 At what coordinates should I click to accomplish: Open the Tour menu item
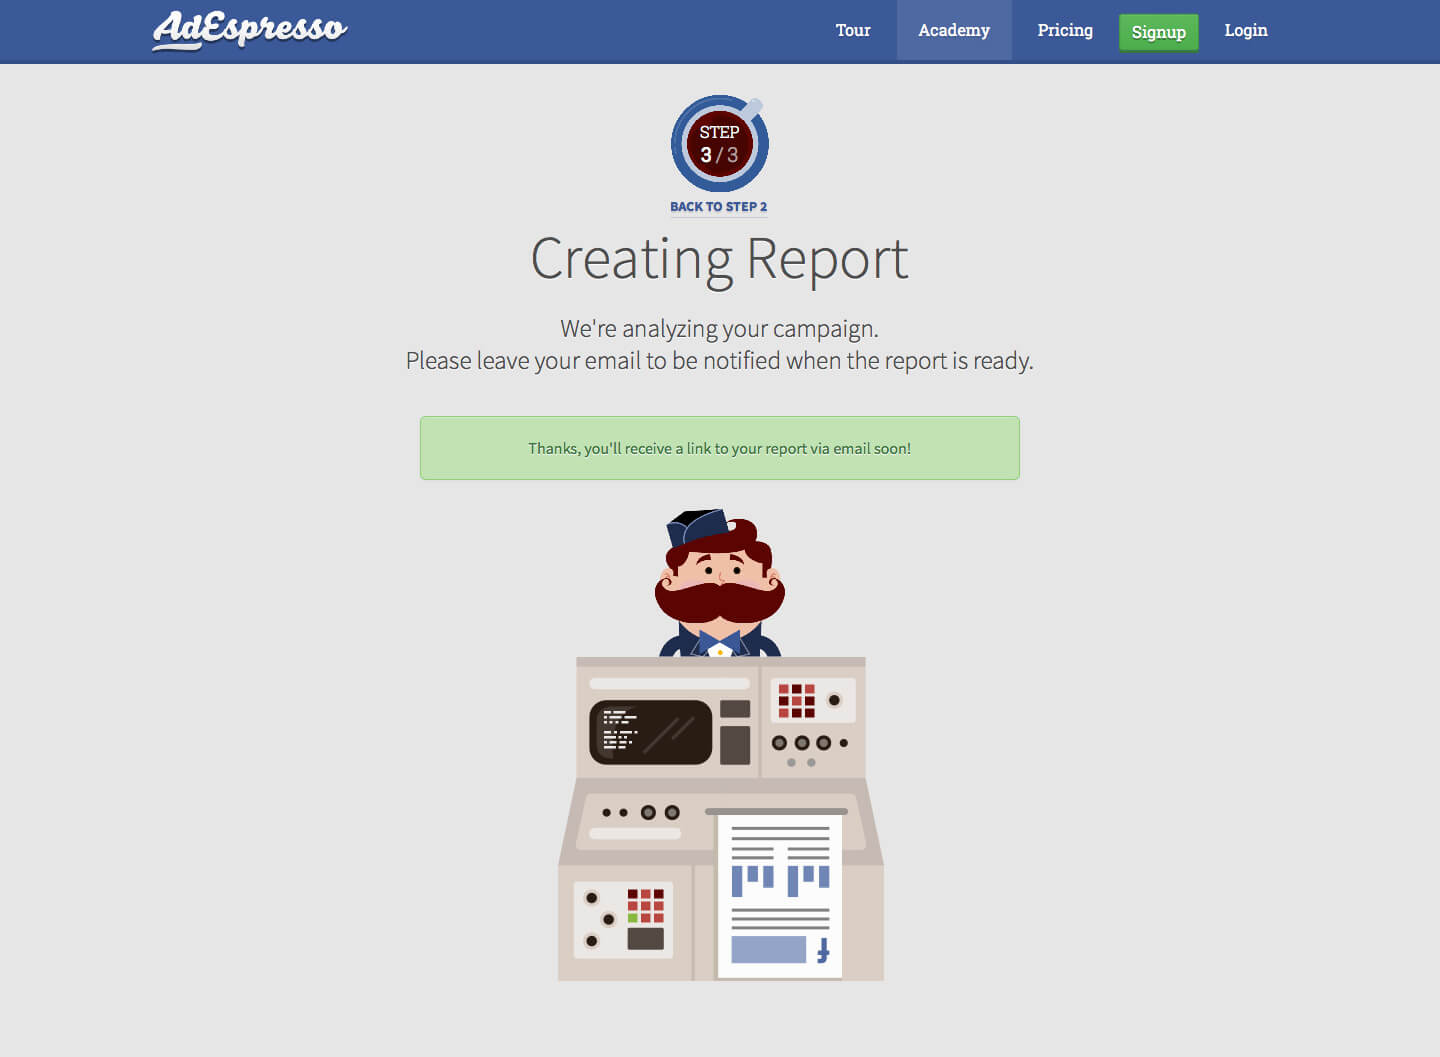[853, 30]
